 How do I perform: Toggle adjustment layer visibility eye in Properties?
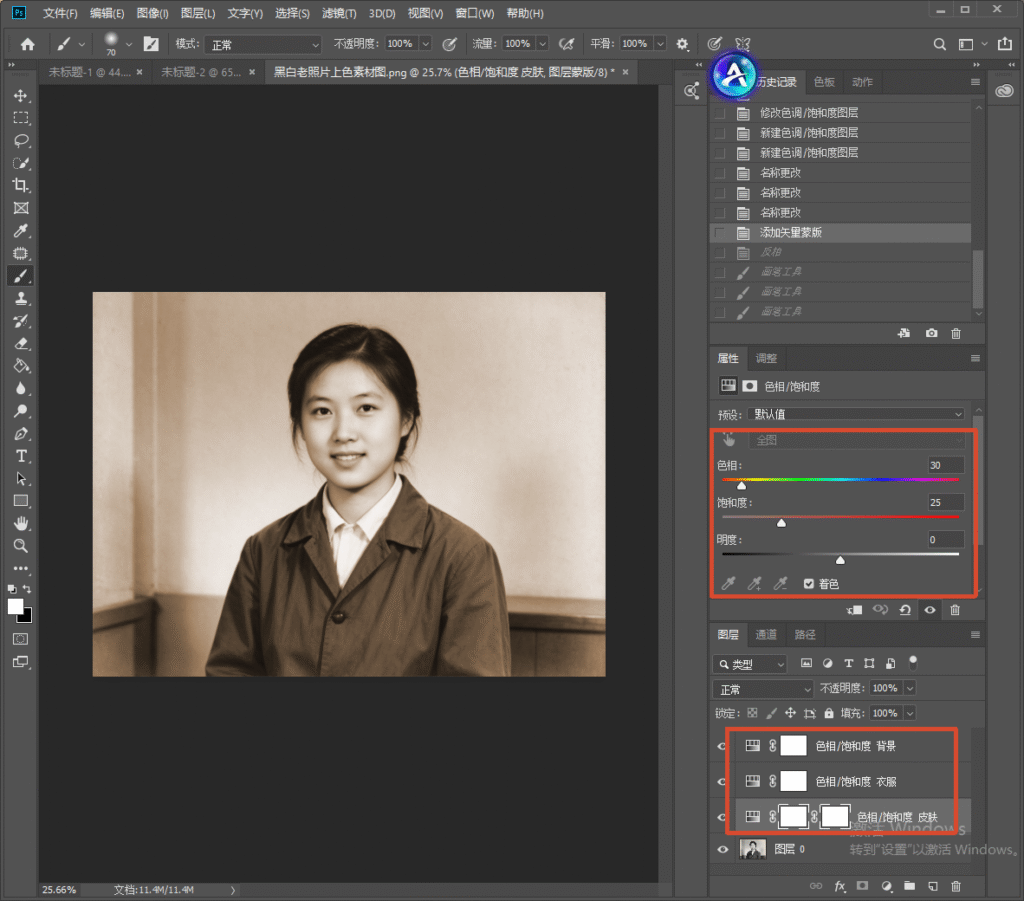(930, 610)
